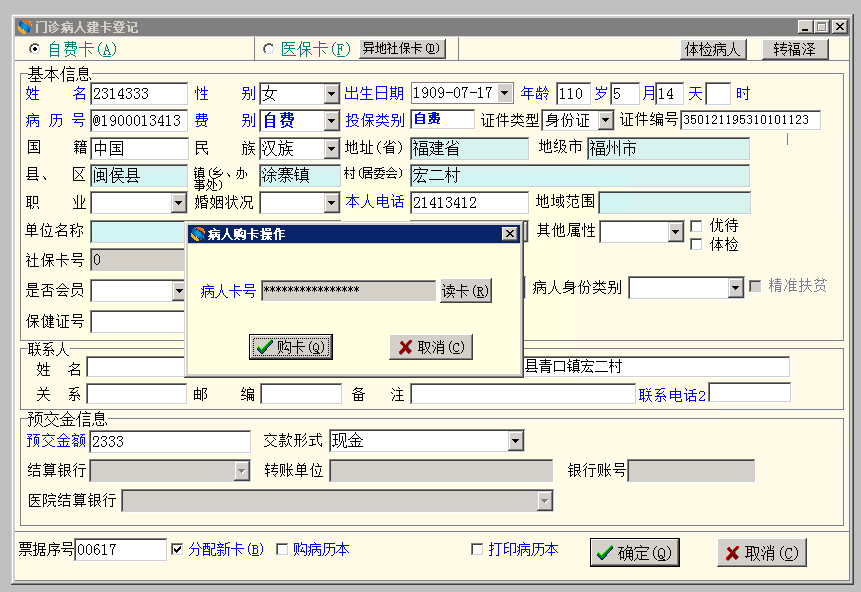Cancel the card purchase dialog with 取消(C)

coord(431,347)
